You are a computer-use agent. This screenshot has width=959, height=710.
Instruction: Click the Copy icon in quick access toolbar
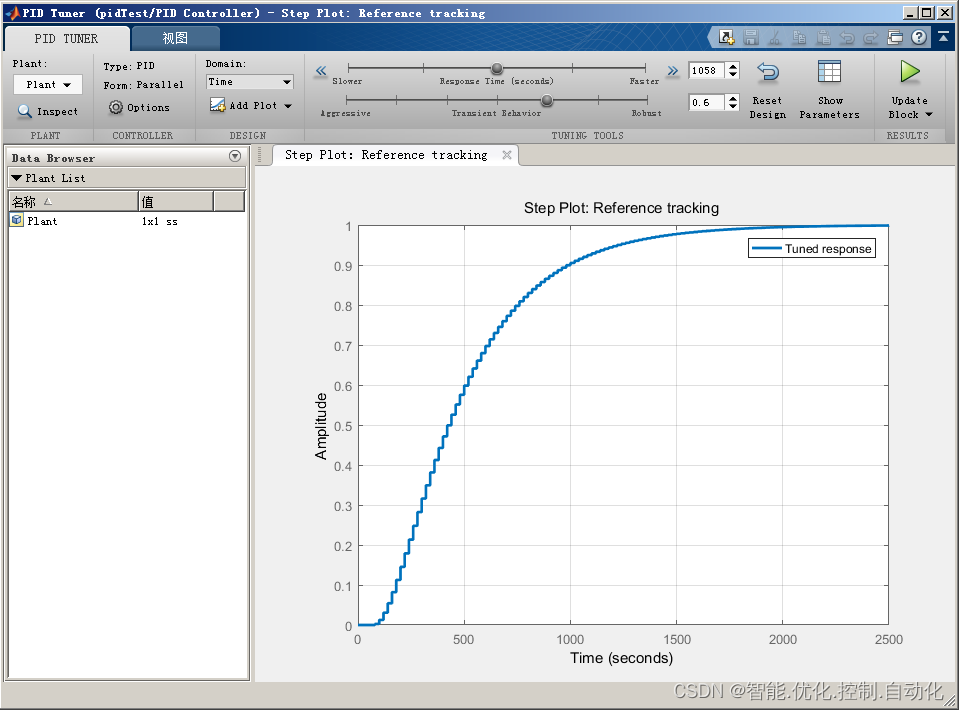[799, 37]
